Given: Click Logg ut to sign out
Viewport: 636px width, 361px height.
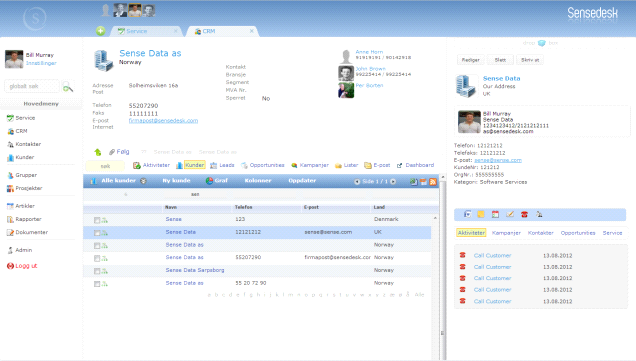Looking at the screenshot, I should tap(26, 266).
